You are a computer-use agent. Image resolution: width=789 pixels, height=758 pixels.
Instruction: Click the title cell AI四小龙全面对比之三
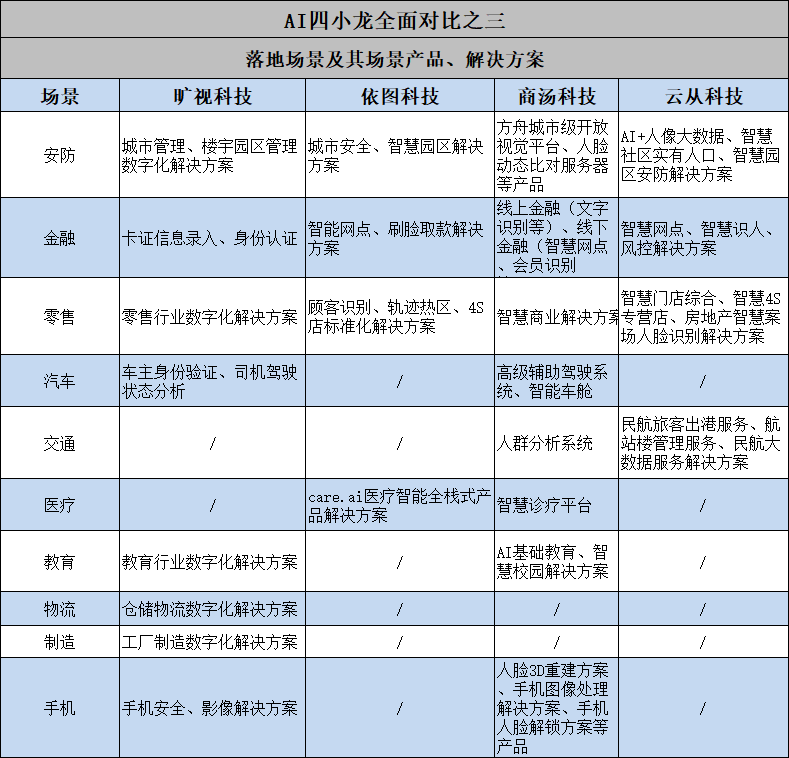click(x=394, y=19)
